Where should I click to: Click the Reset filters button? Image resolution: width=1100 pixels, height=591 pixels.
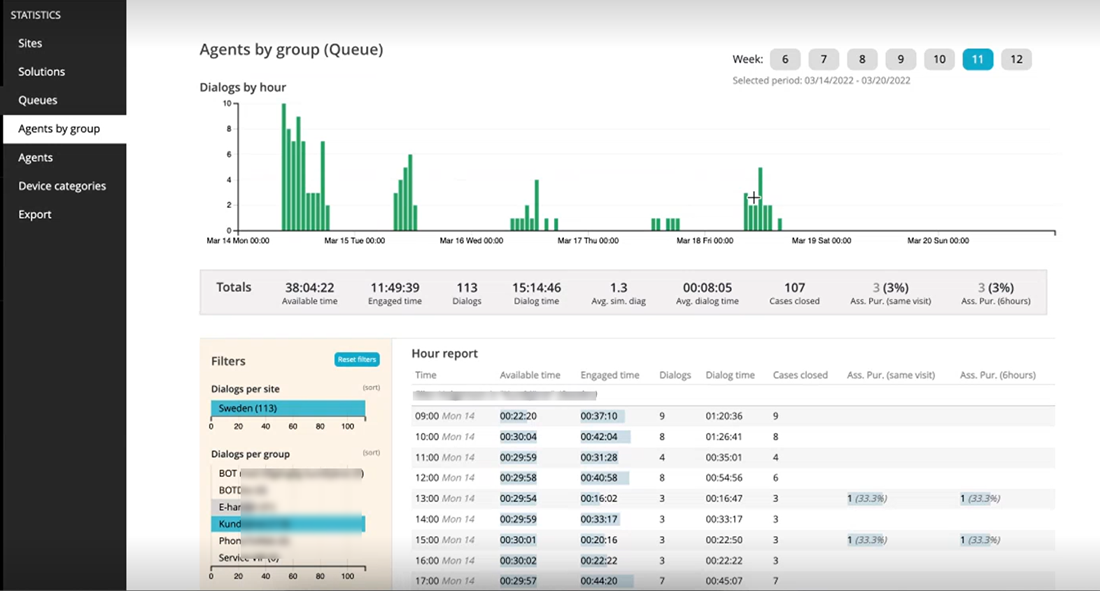point(357,360)
